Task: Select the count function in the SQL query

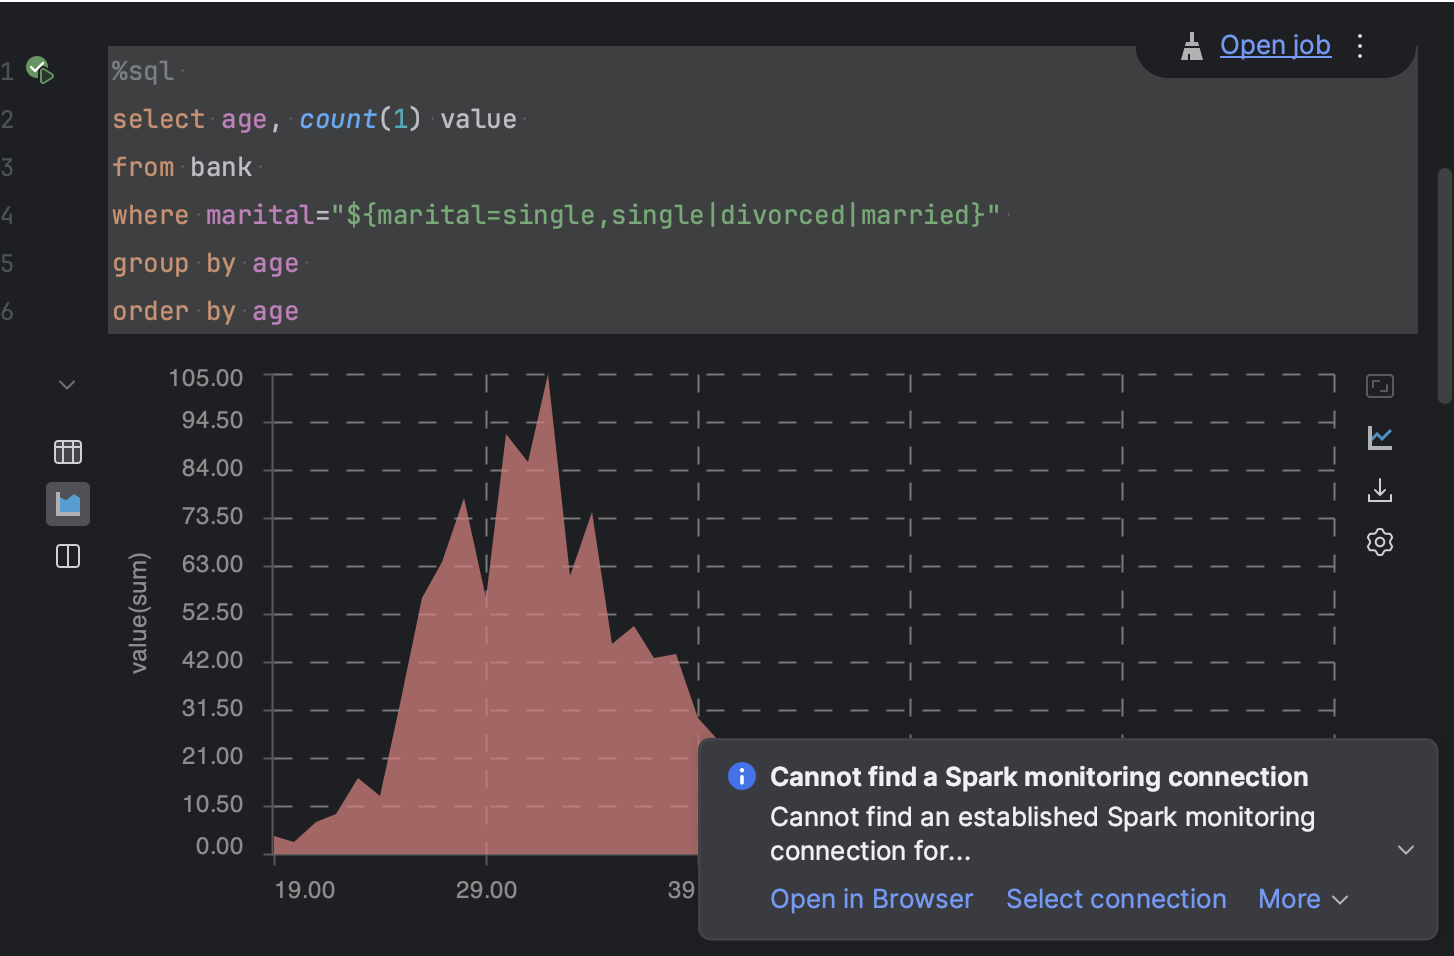Action: [337, 118]
